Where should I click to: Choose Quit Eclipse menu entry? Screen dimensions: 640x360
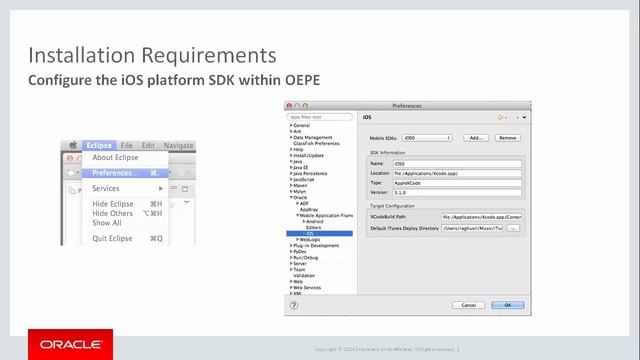125,238
